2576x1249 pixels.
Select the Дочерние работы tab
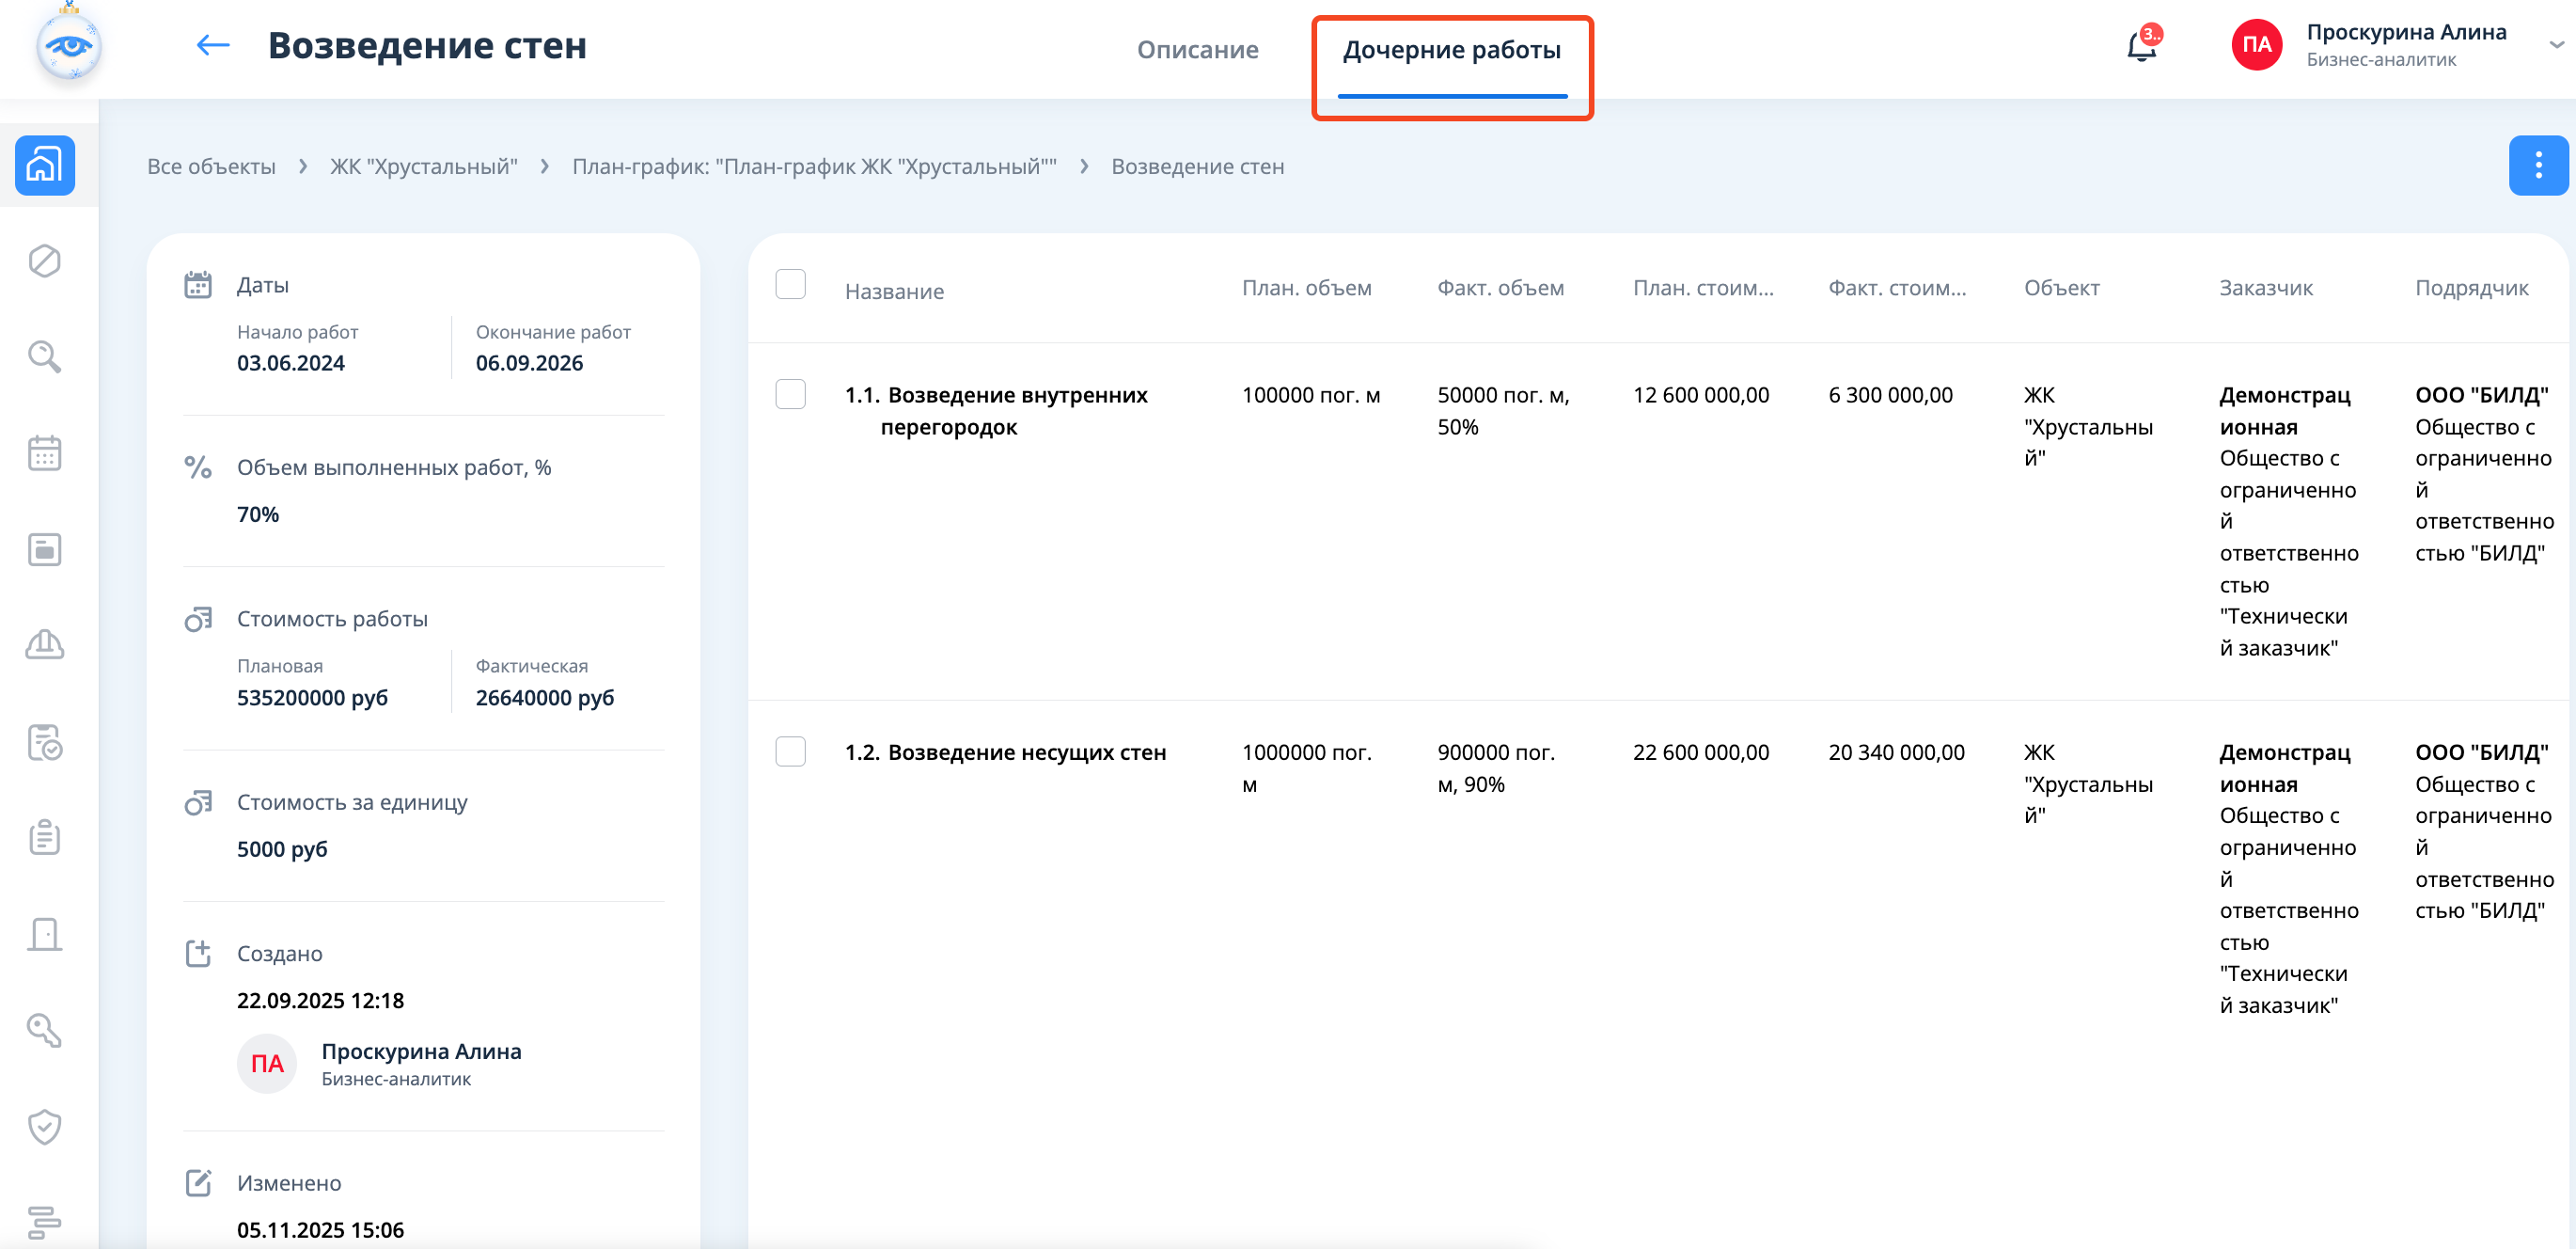[1451, 50]
